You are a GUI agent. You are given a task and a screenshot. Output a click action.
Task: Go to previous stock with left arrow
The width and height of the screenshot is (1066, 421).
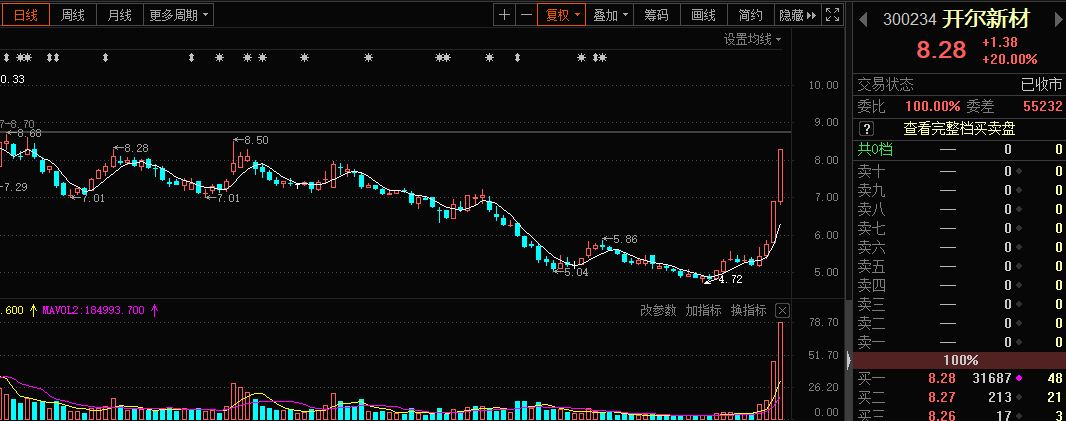(x=863, y=18)
